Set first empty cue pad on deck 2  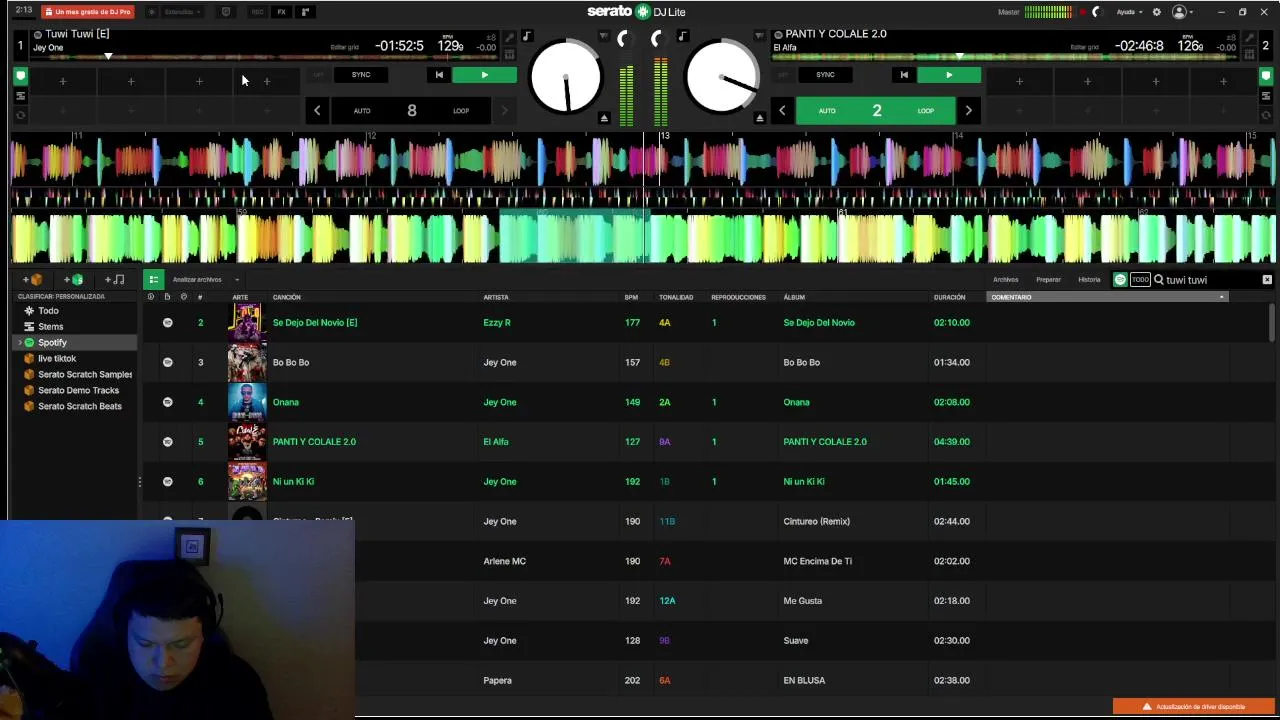1019,81
